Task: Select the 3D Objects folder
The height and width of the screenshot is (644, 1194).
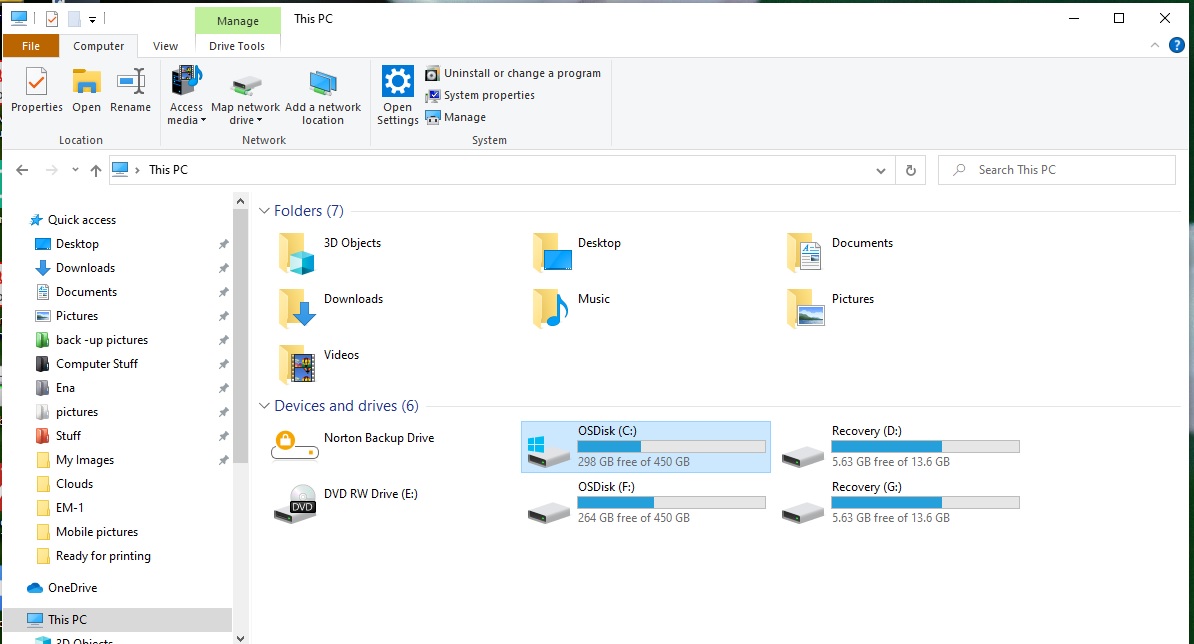Action: [x=330, y=253]
